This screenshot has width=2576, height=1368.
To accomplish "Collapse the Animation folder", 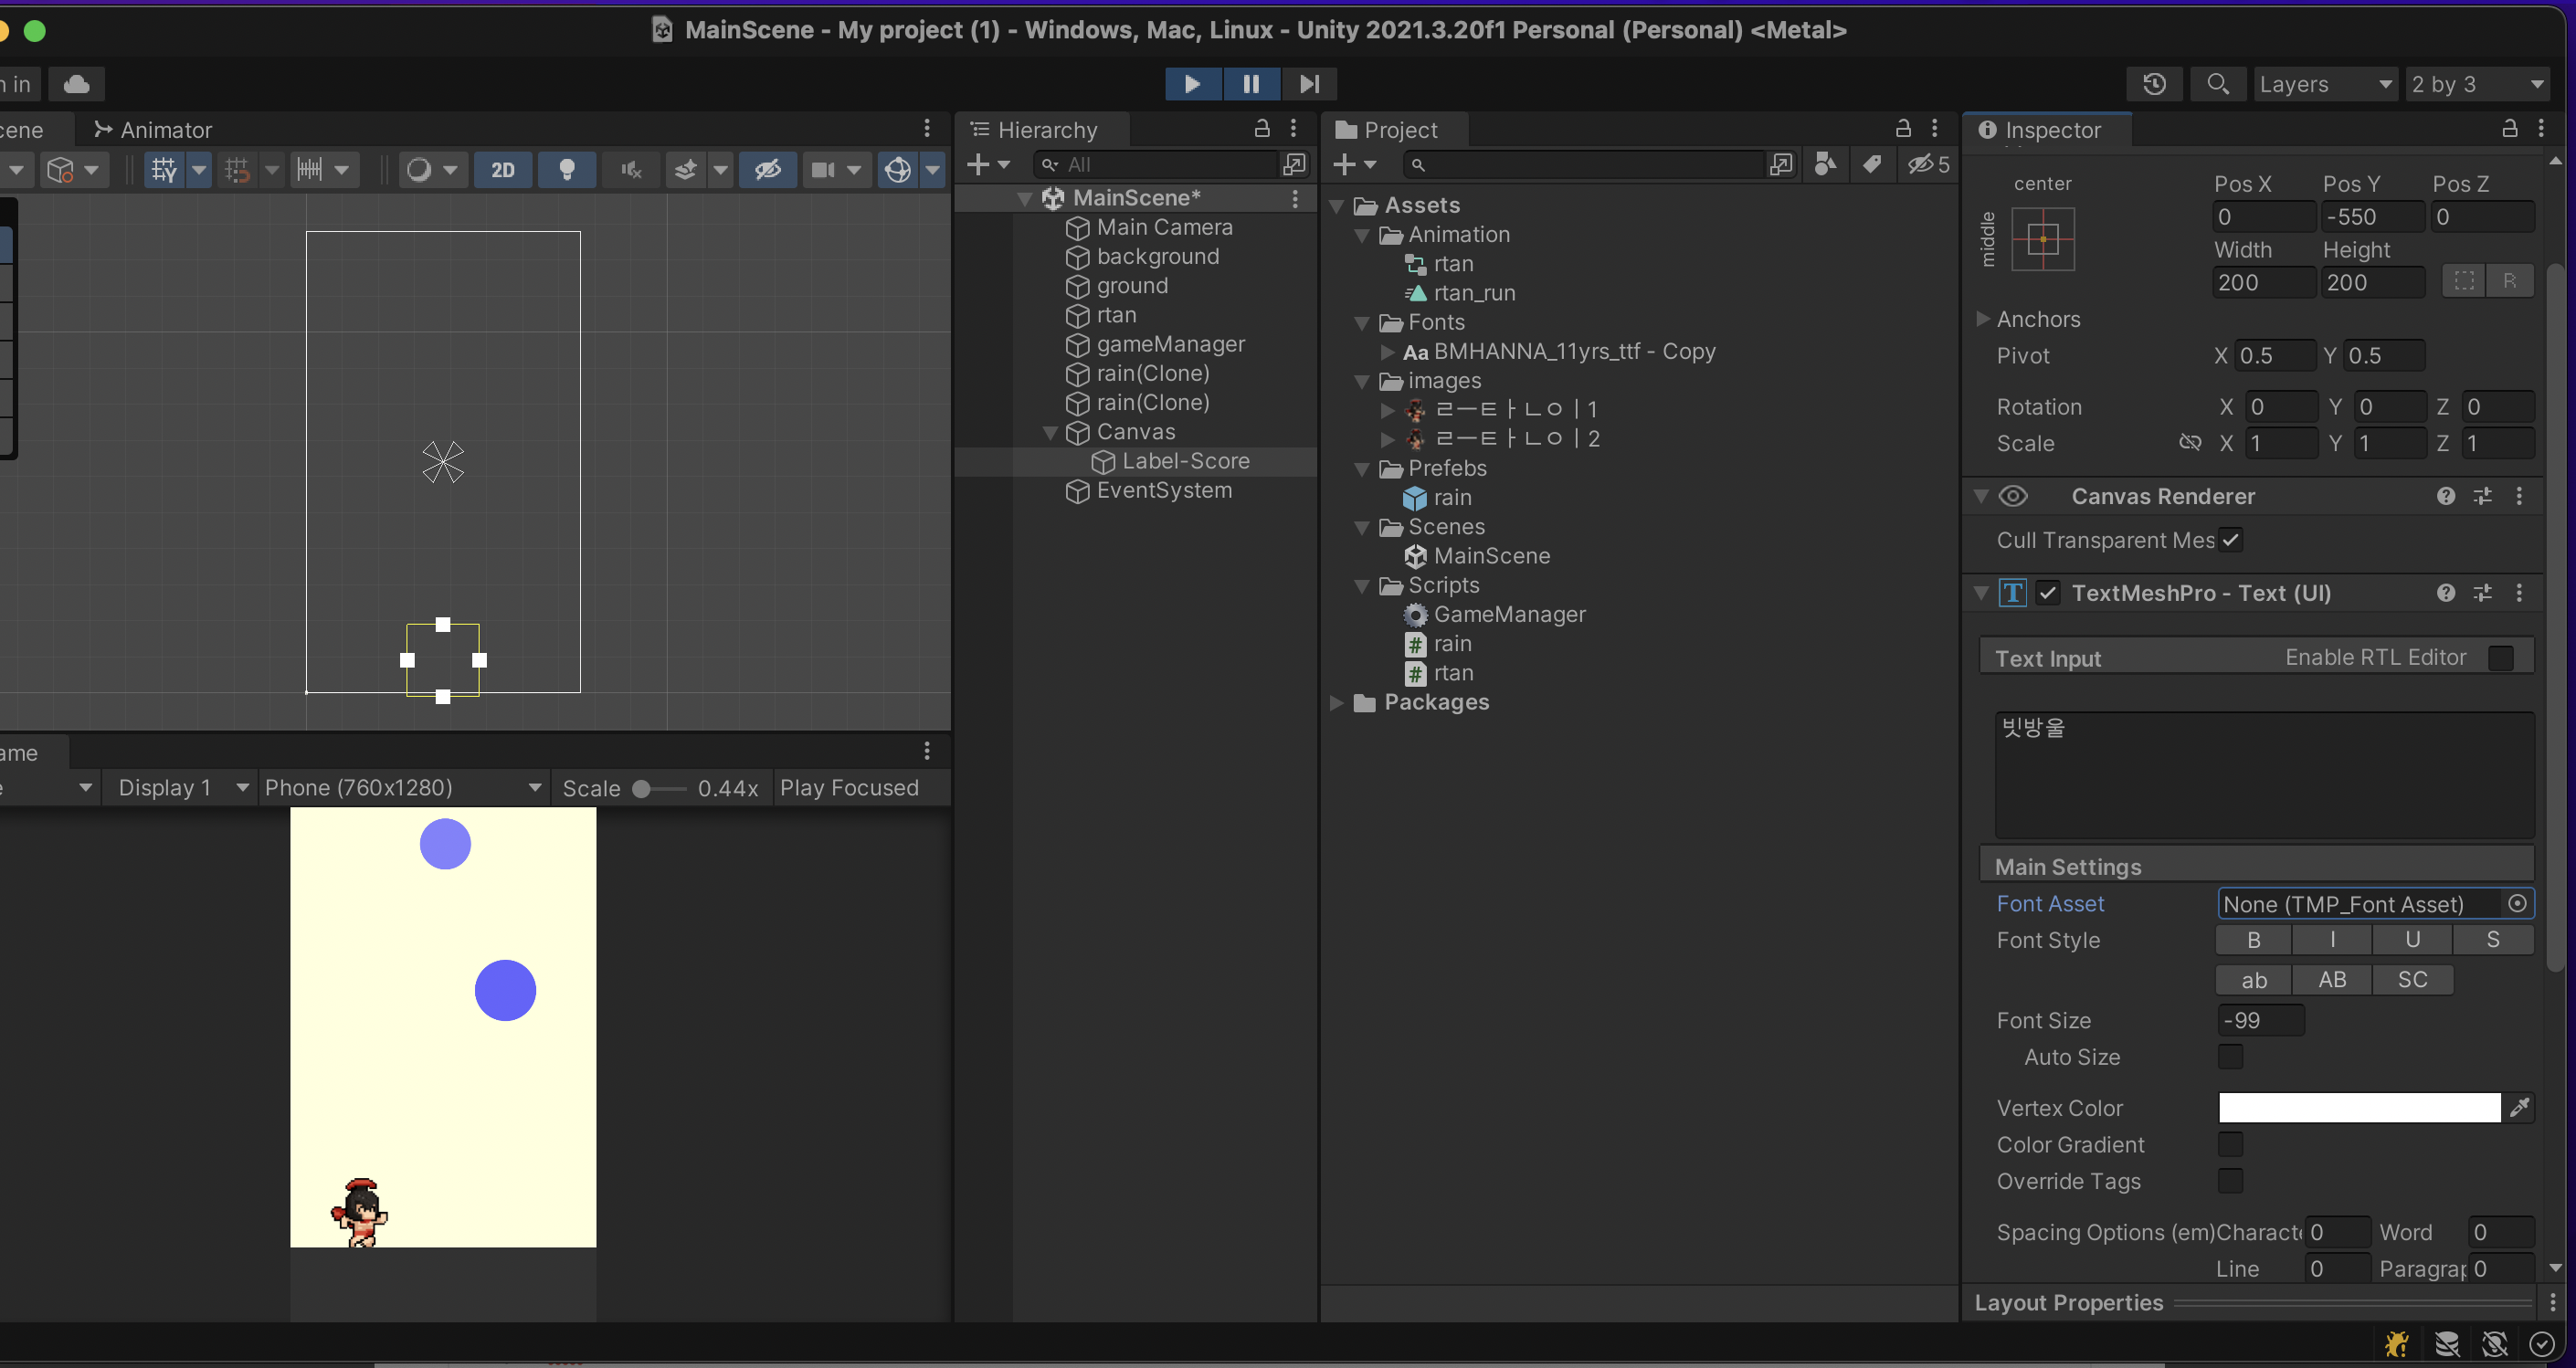I will [x=1361, y=235].
